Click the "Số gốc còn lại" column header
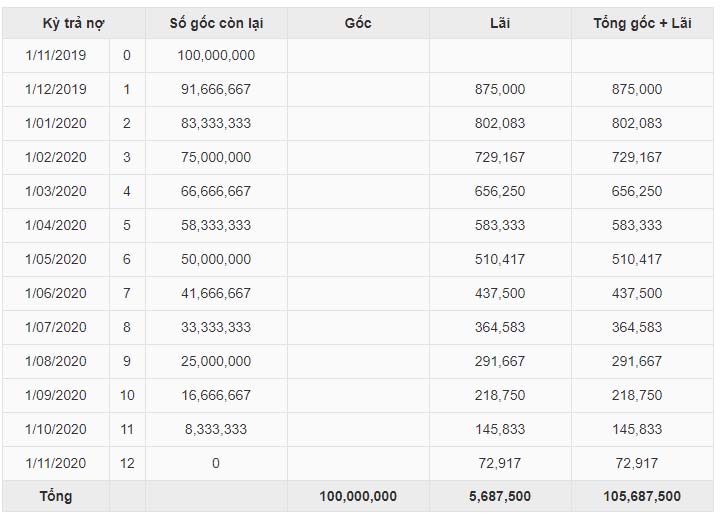 (216, 23)
